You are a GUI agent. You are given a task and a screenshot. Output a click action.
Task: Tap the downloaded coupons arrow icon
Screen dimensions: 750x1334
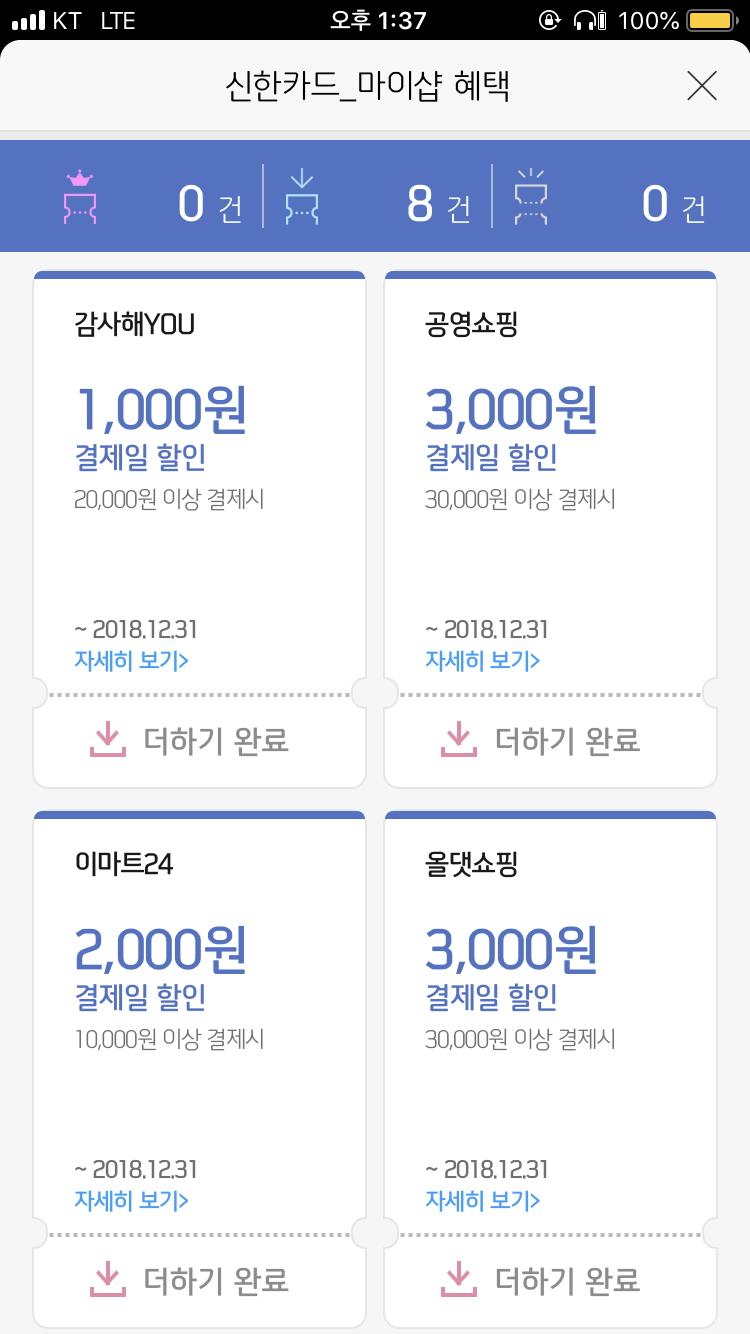point(301,197)
